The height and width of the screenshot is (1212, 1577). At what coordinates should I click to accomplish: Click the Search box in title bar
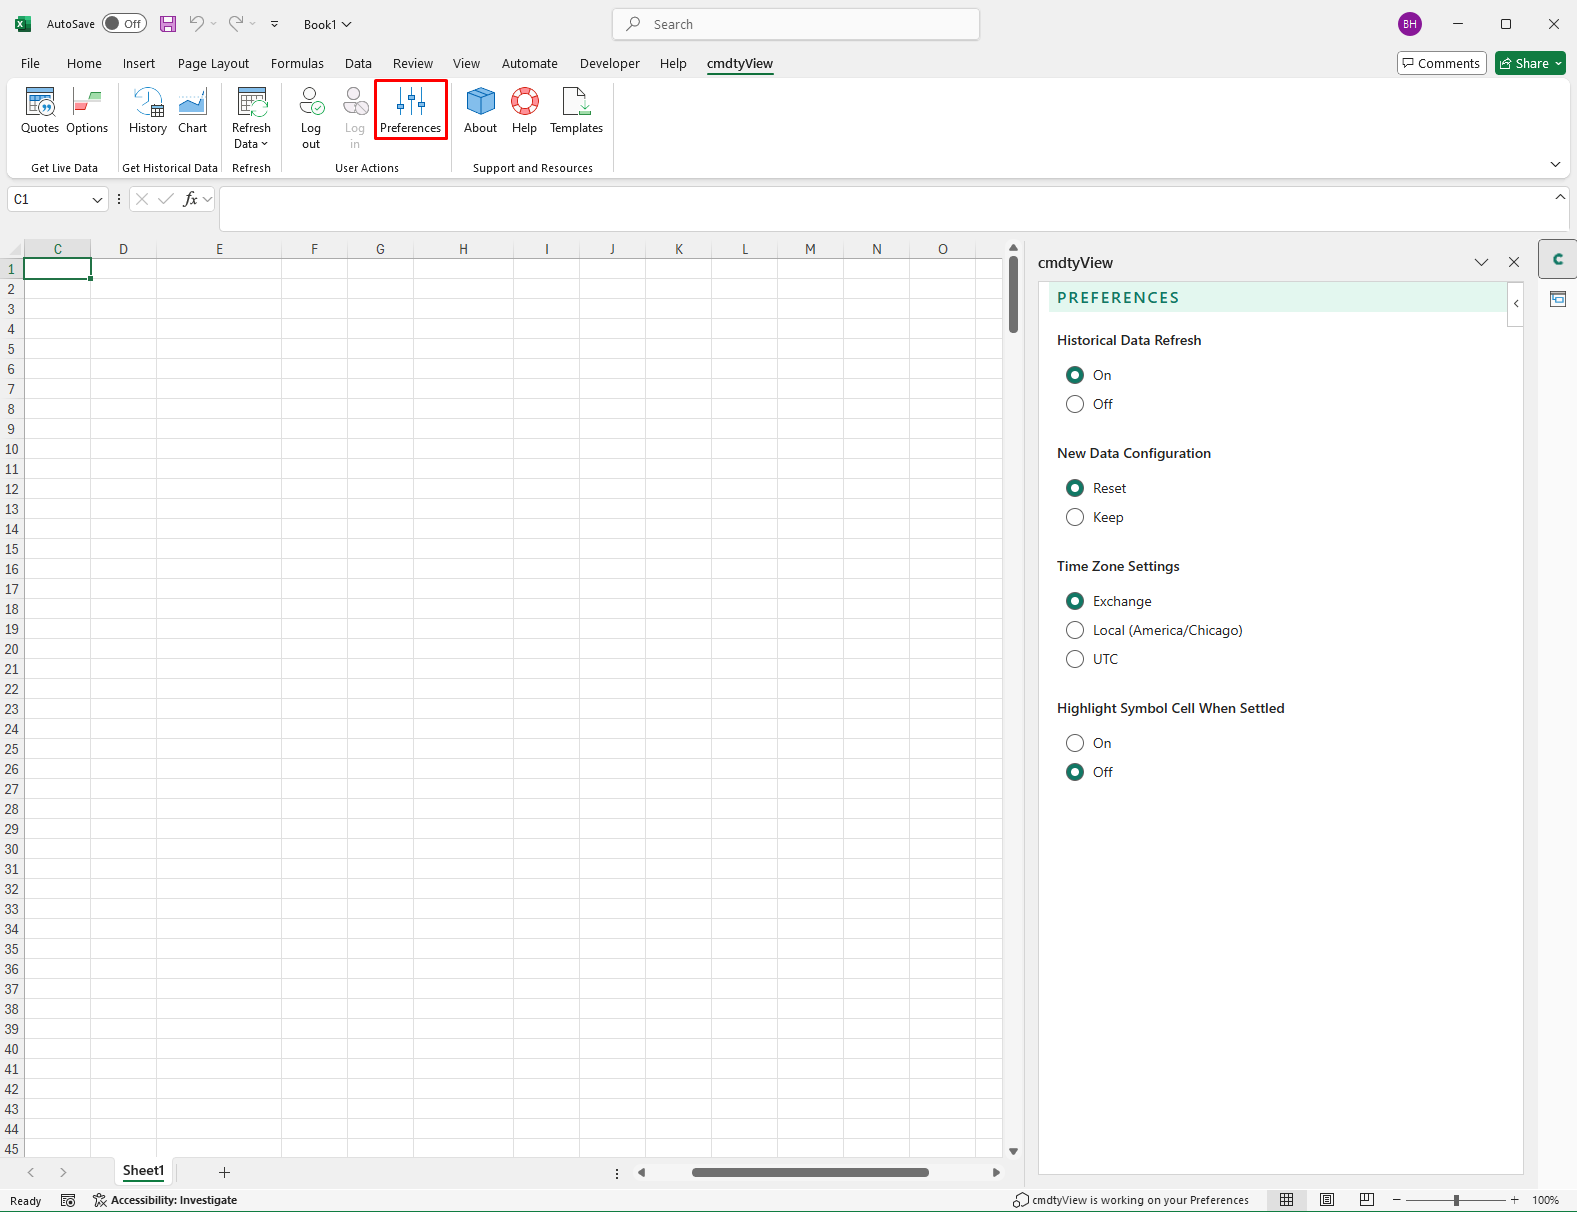796,24
